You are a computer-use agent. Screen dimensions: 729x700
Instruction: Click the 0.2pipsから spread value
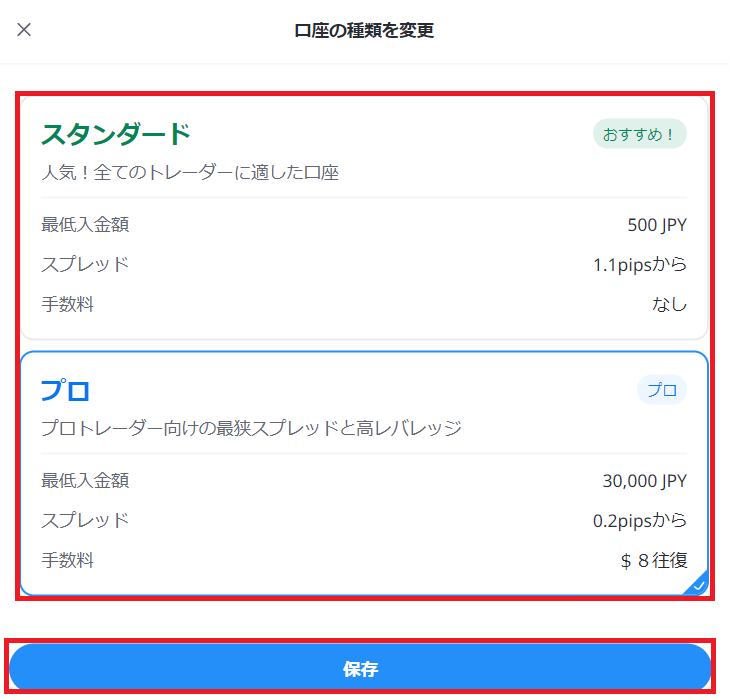[640, 520]
